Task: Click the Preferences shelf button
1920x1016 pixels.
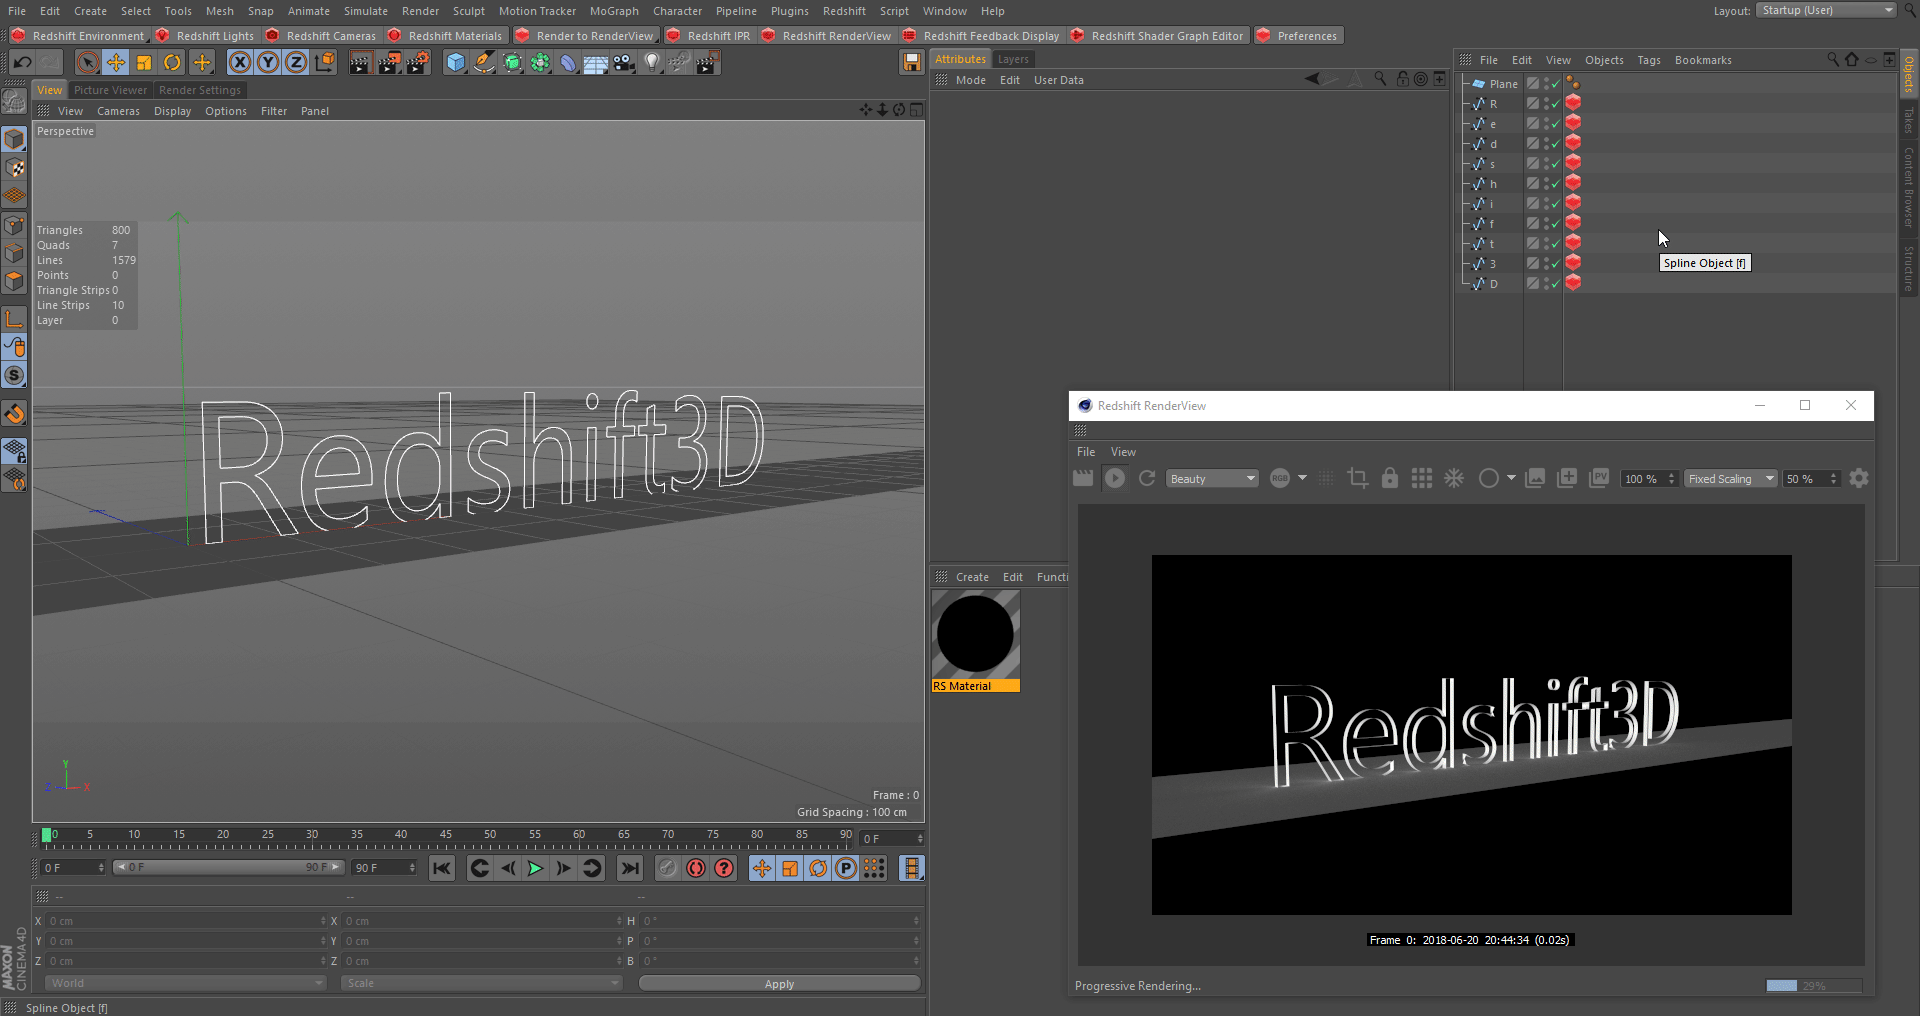Action: point(1298,36)
